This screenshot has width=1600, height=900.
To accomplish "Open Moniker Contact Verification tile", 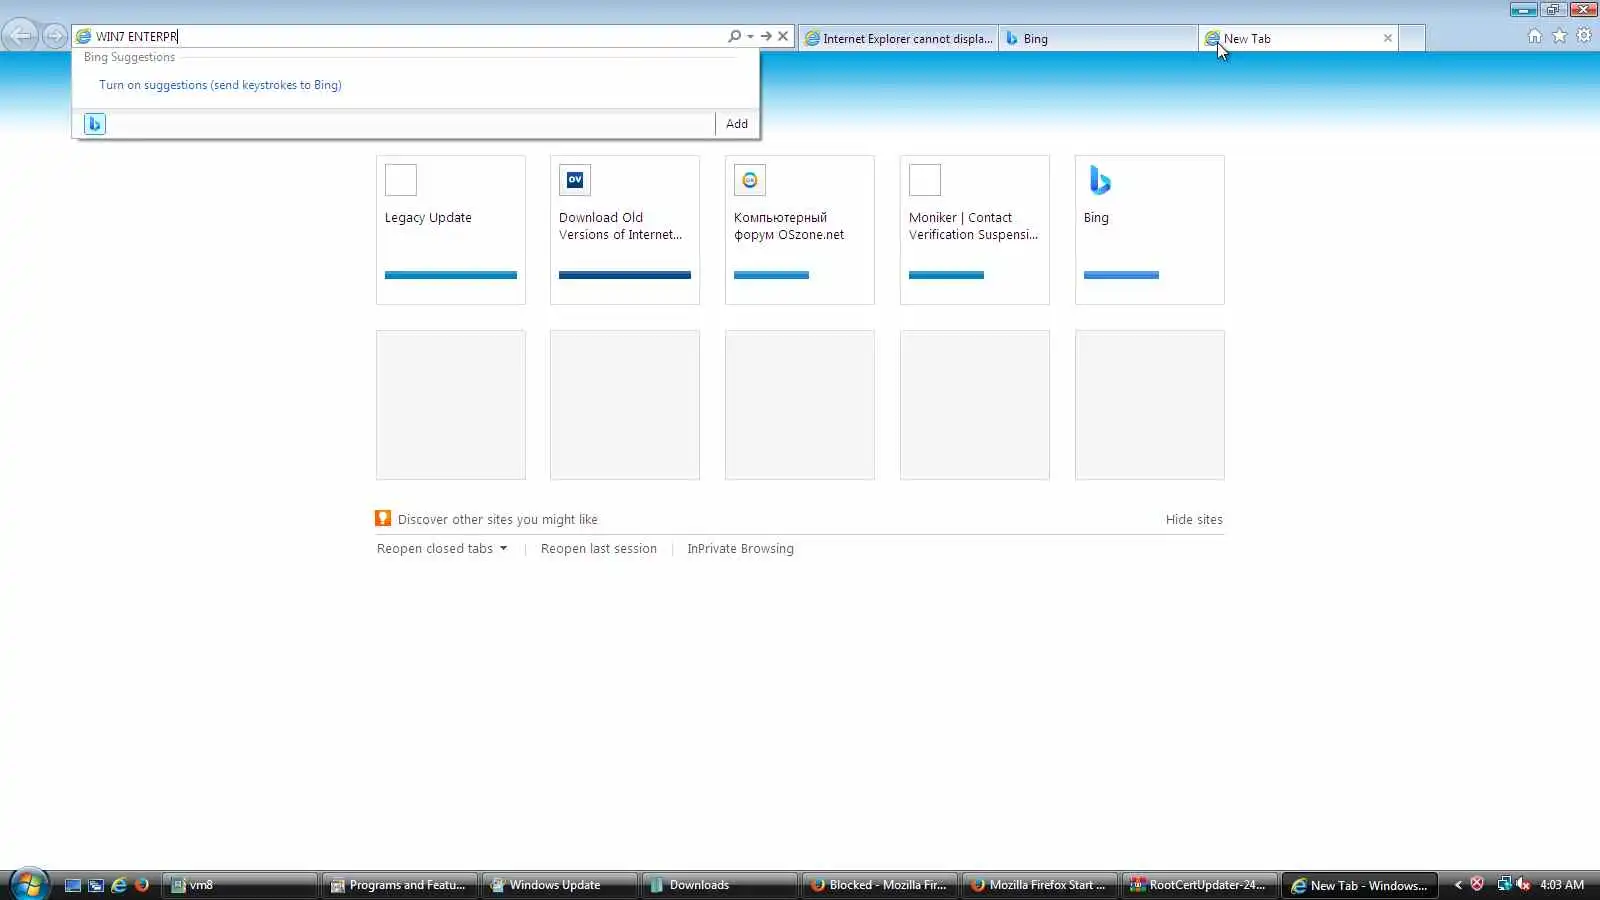I will tap(975, 230).
